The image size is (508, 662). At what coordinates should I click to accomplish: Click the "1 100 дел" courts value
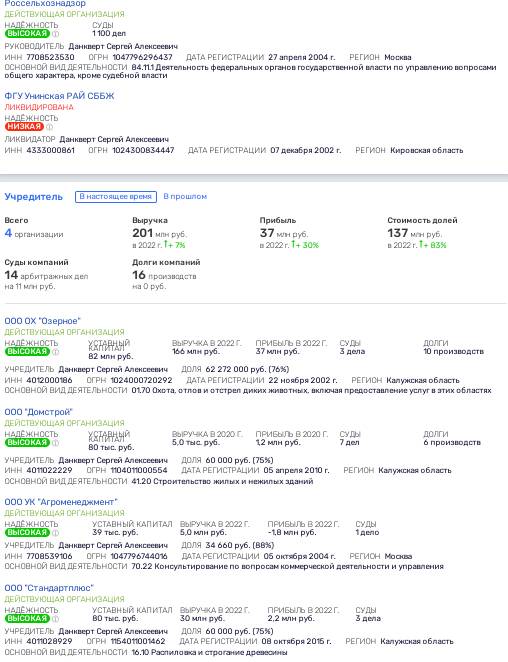pos(109,33)
